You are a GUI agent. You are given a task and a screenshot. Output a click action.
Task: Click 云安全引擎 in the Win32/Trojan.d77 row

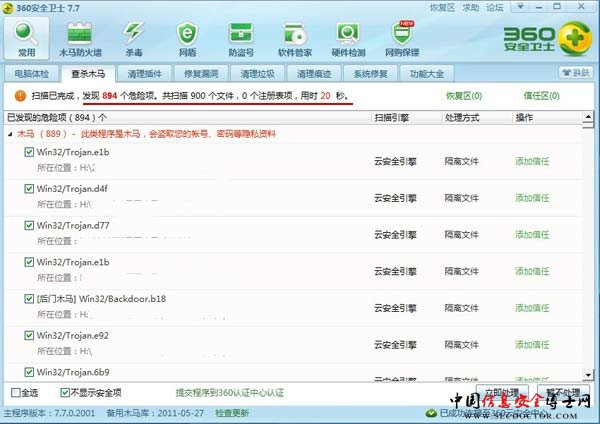click(x=395, y=235)
